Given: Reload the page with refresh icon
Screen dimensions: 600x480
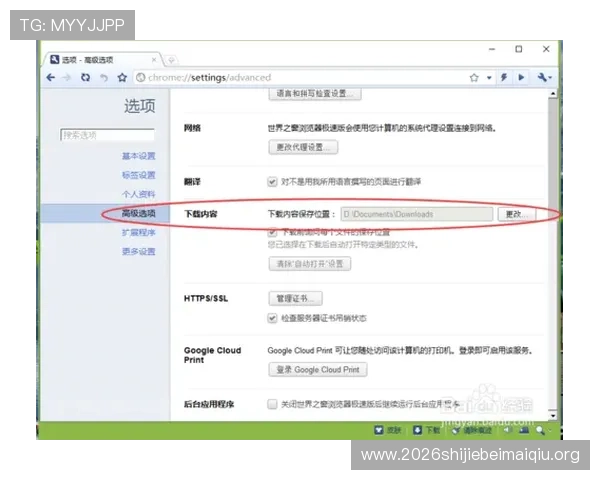Looking at the screenshot, I should pos(85,78).
